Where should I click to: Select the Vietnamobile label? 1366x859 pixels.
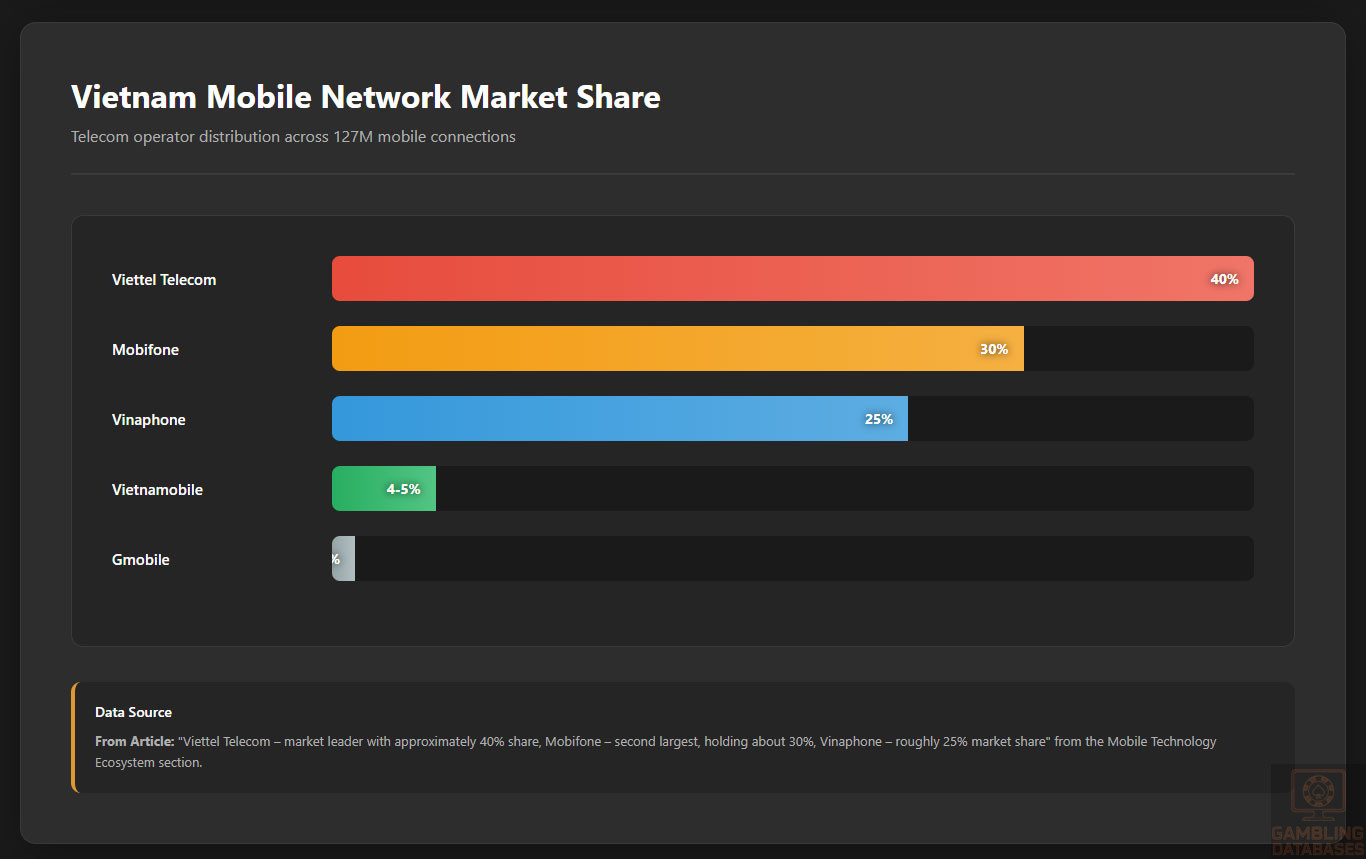point(157,490)
